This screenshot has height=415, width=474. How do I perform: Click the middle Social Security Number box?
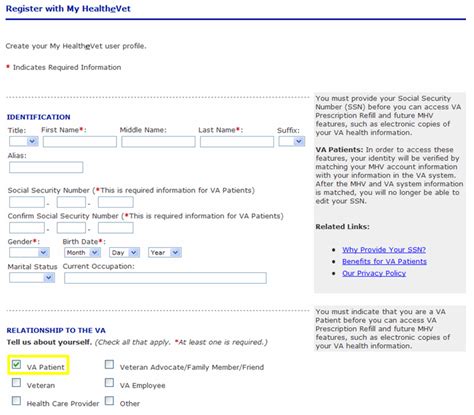pyautogui.click(x=71, y=202)
